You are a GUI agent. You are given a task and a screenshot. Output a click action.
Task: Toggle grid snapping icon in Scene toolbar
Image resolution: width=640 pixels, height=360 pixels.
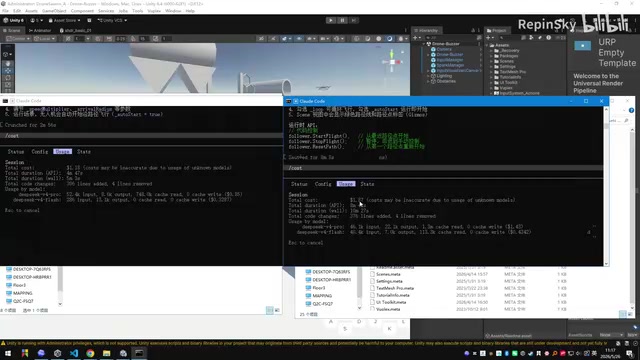click(x=98, y=39)
